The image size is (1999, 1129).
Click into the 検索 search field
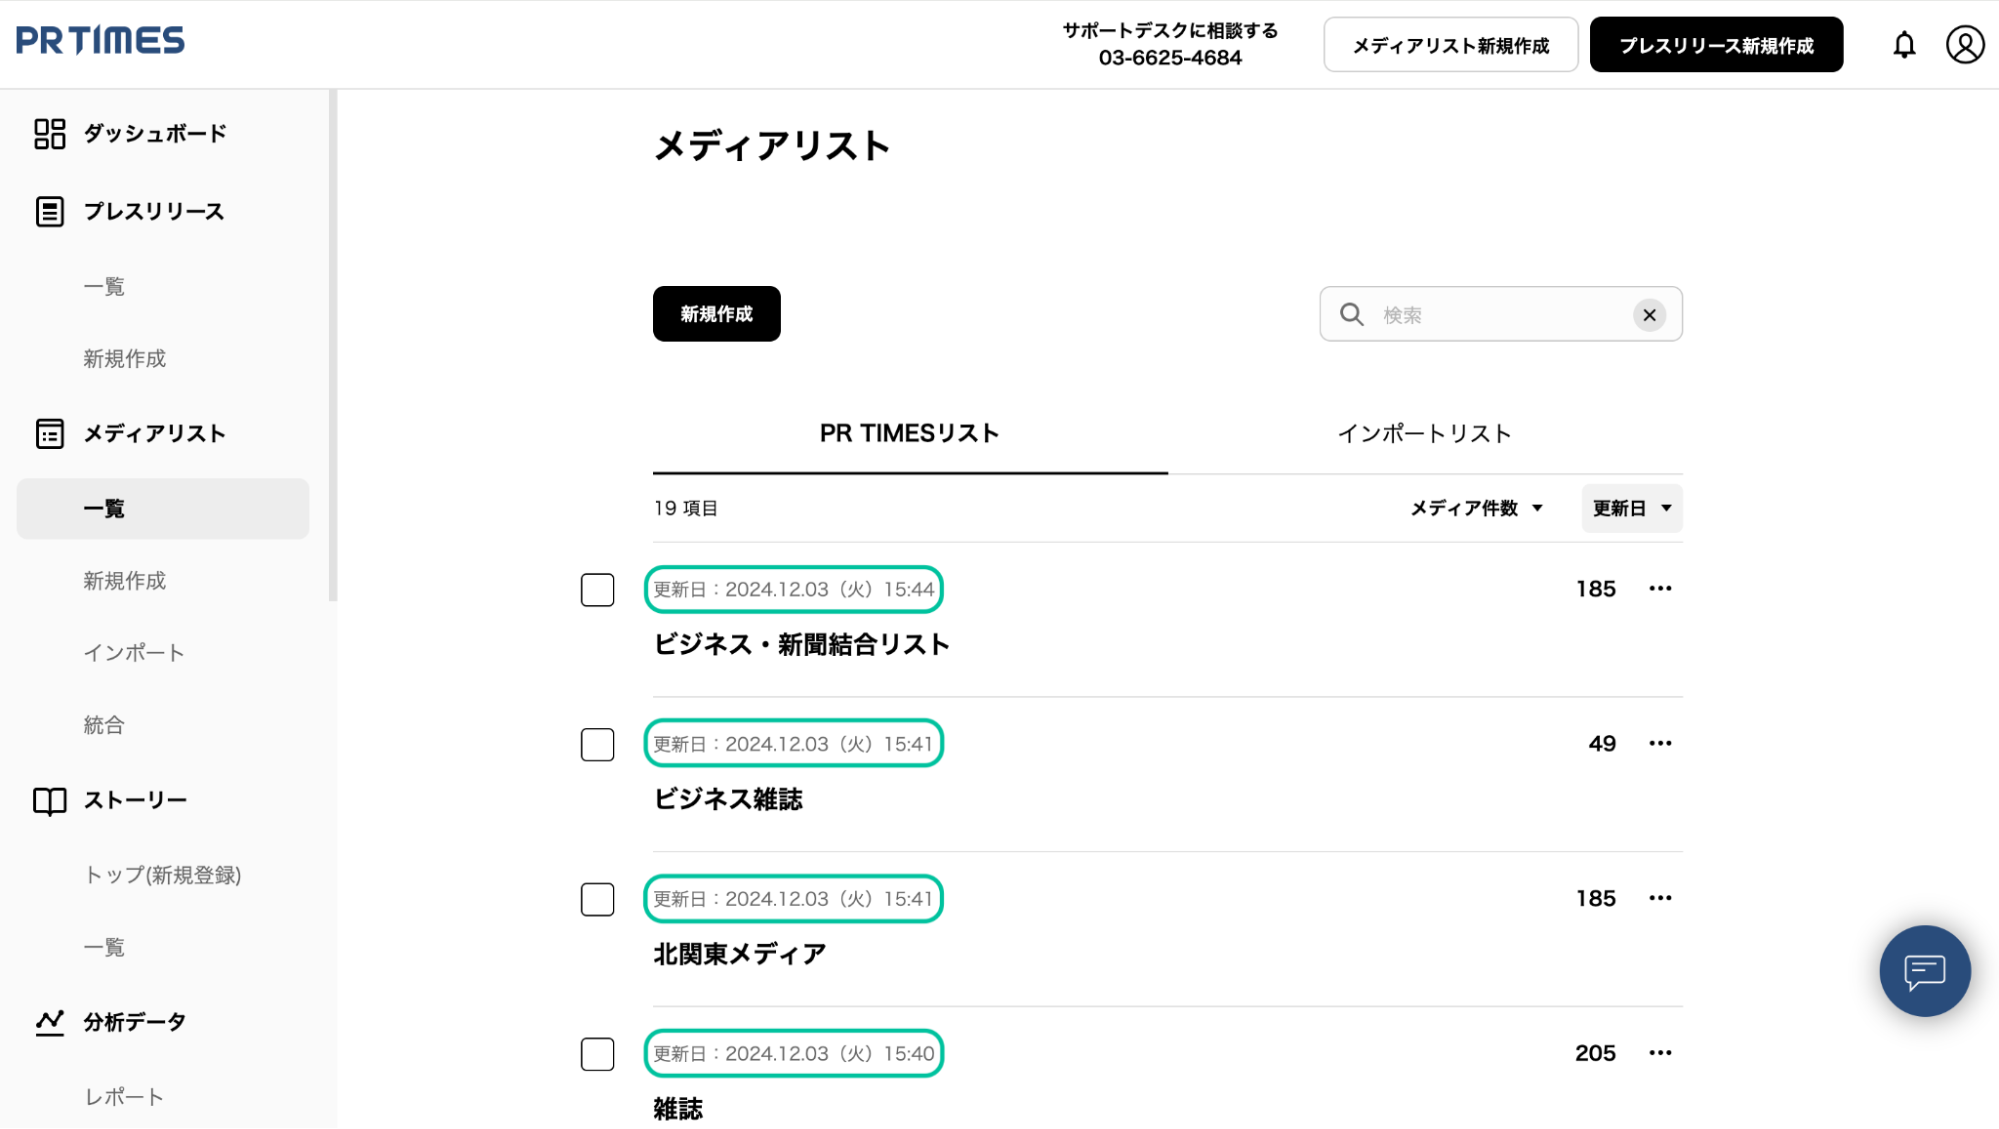(1500, 315)
